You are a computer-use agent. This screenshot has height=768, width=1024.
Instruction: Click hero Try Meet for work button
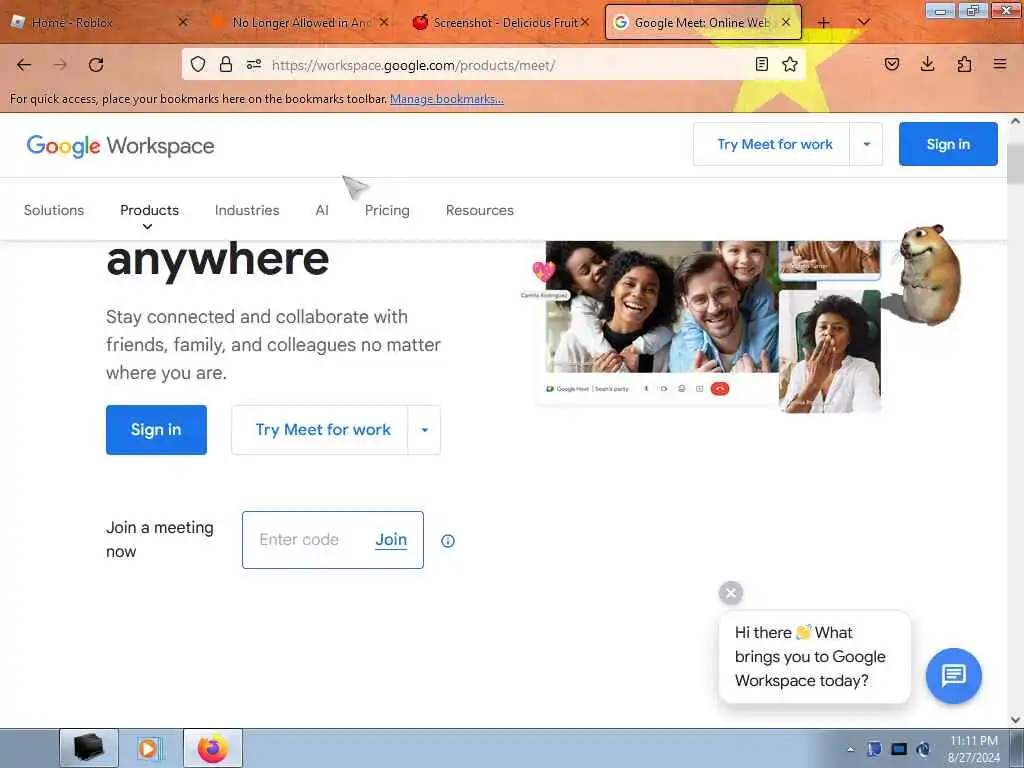[x=319, y=430]
